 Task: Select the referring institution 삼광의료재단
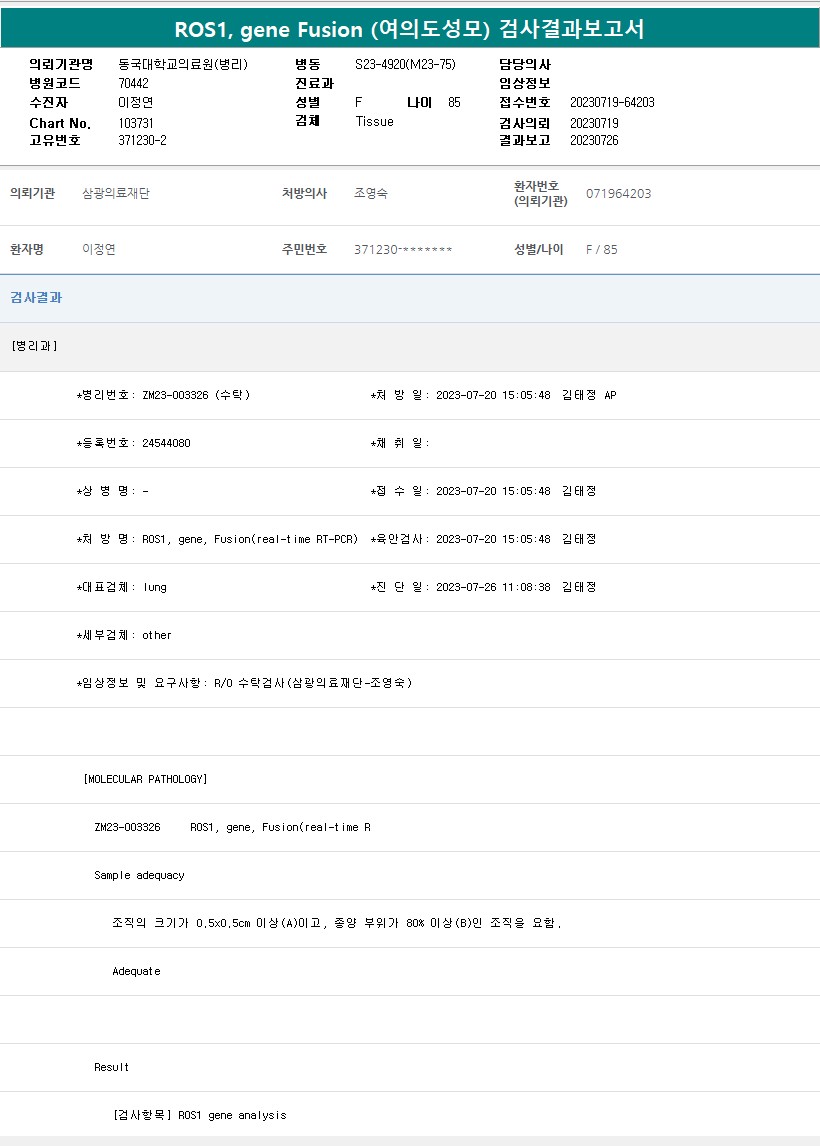pyautogui.click(x=116, y=193)
